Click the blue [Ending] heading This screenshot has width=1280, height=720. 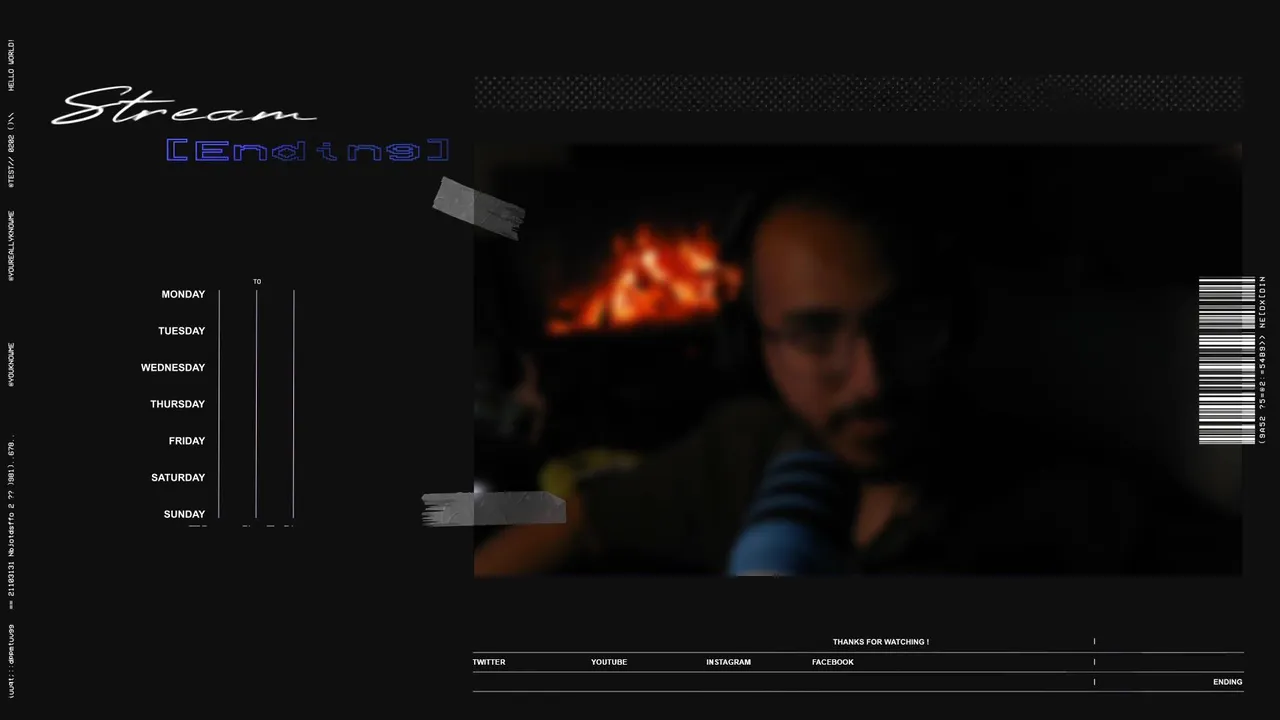pyautogui.click(x=307, y=151)
